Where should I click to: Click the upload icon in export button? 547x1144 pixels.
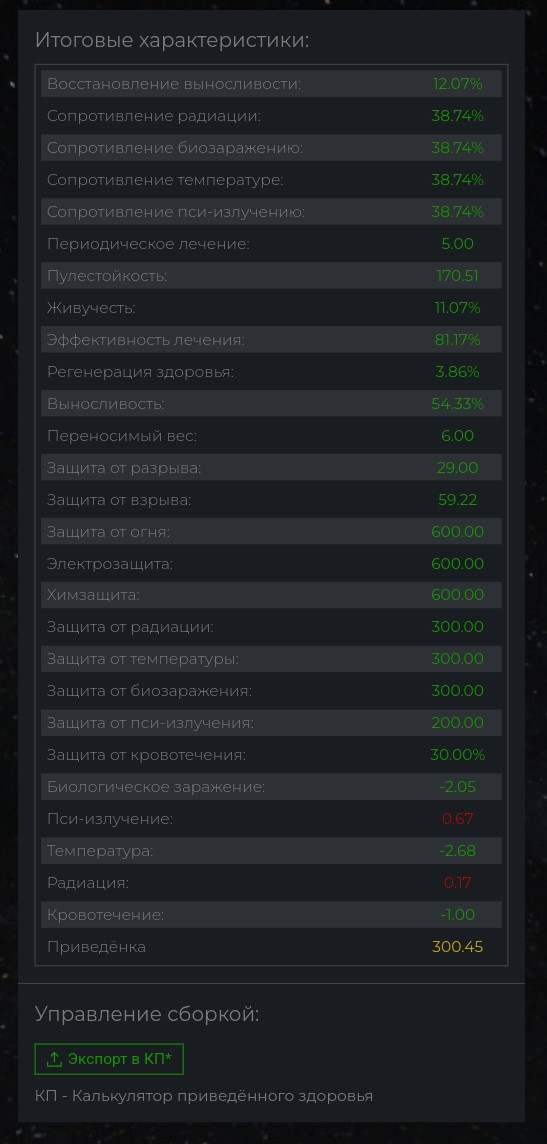pyautogui.click(x=54, y=1059)
